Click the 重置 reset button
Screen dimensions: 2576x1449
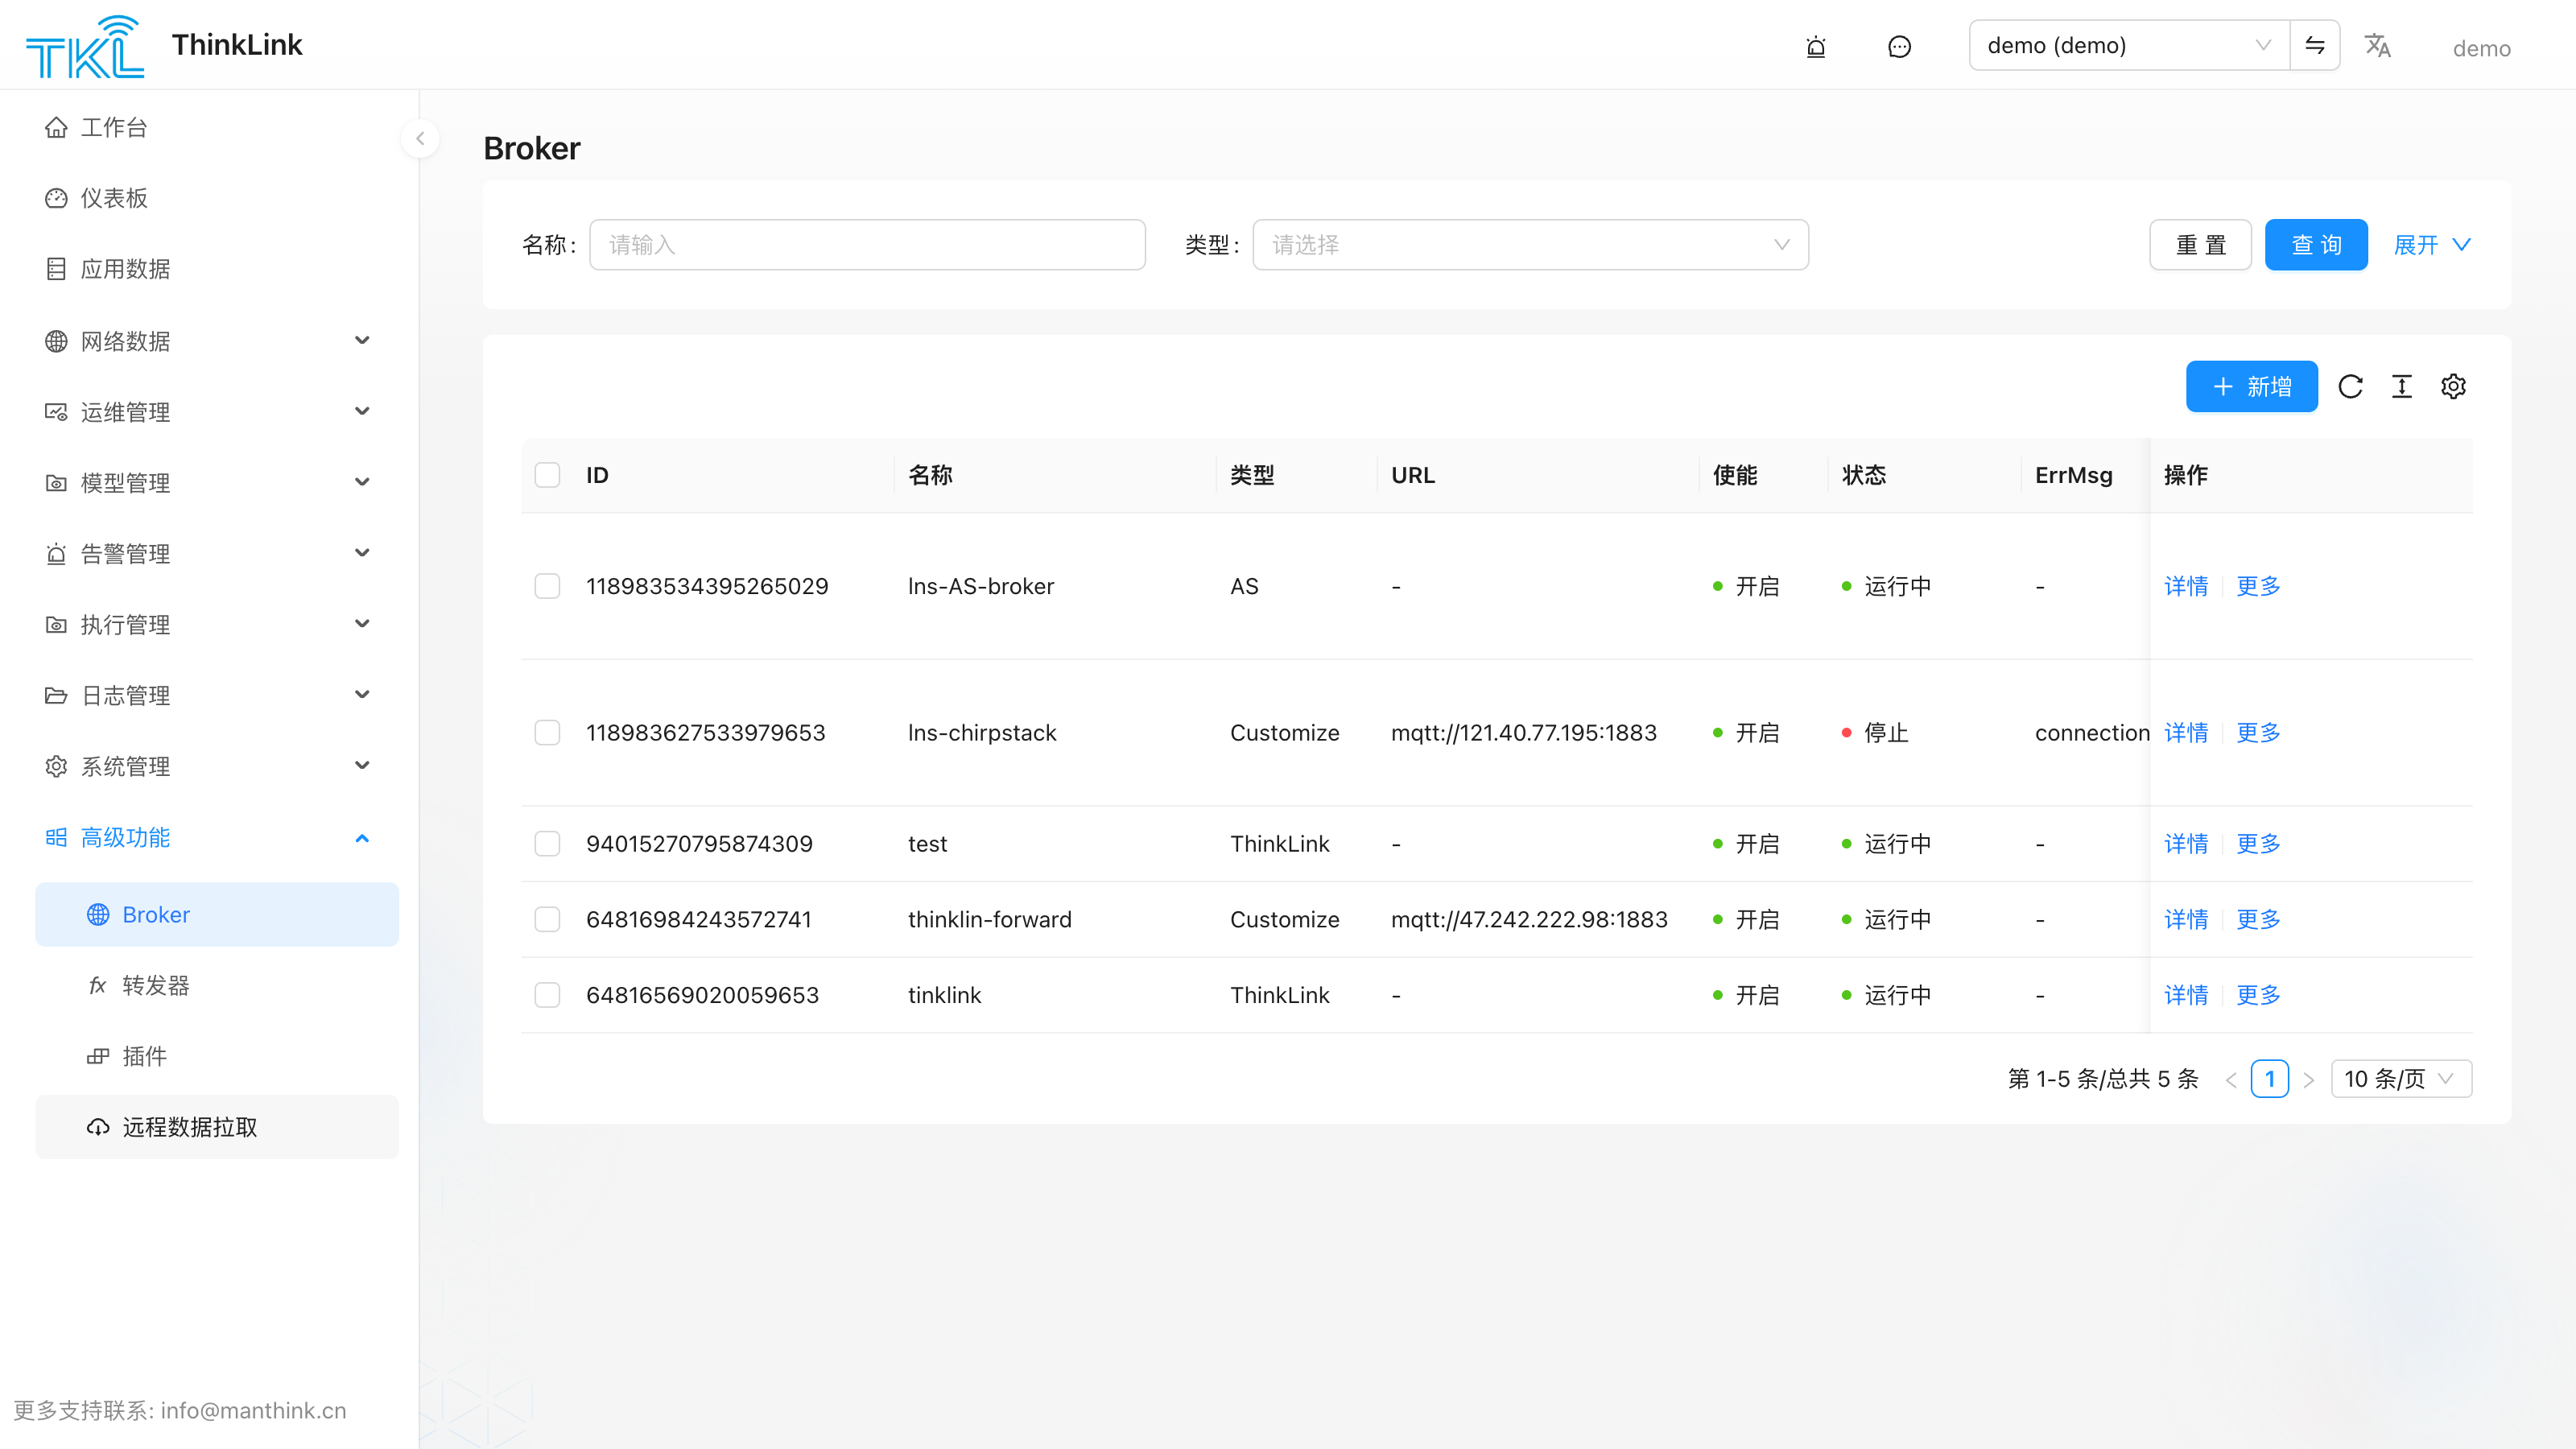click(x=2200, y=245)
